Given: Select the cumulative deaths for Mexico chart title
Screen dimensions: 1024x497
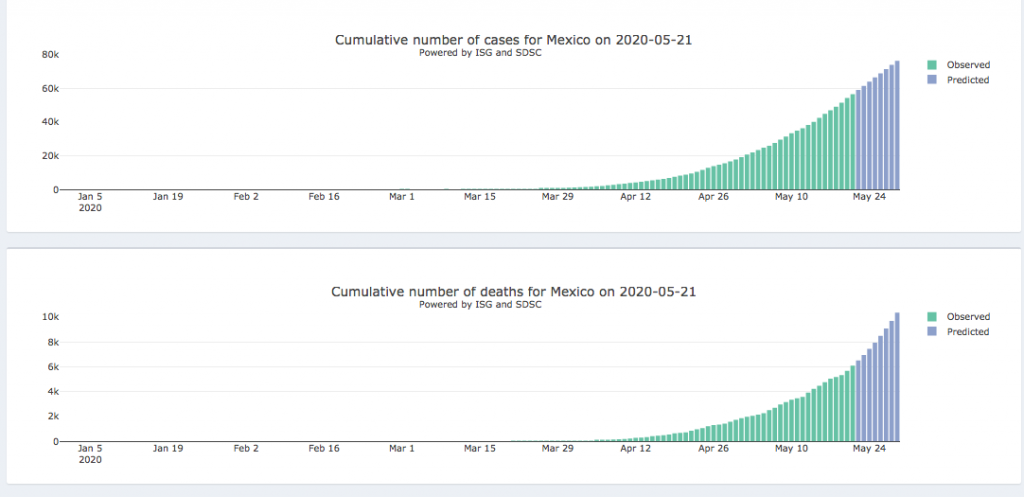Looking at the screenshot, I should pyautogui.click(x=512, y=292).
